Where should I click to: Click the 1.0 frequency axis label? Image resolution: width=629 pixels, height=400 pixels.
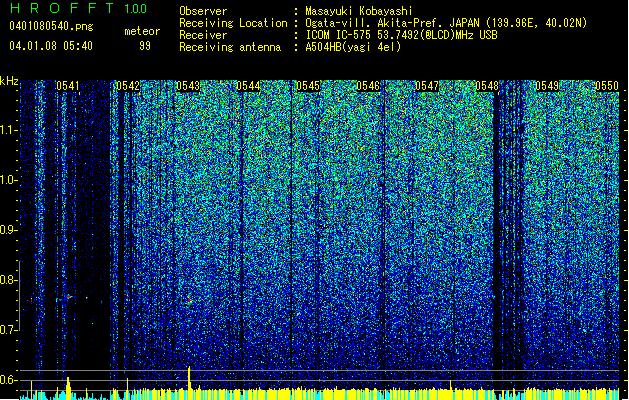8,180
